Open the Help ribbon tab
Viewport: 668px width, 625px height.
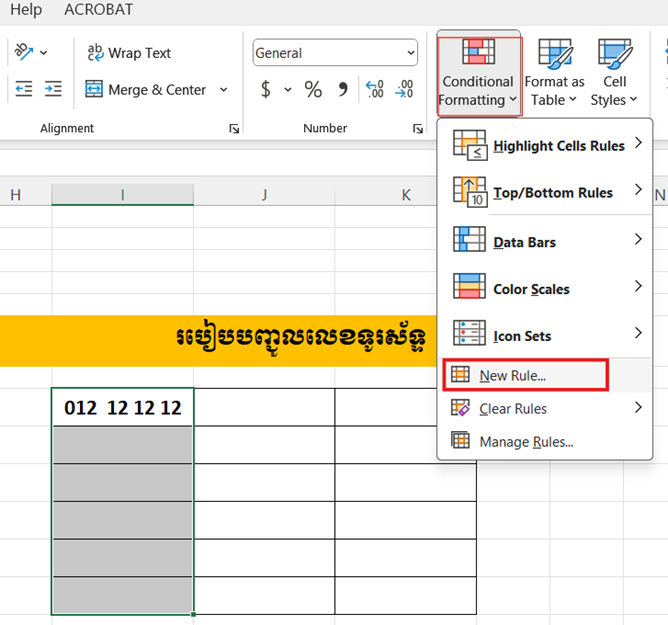[26, 9]
